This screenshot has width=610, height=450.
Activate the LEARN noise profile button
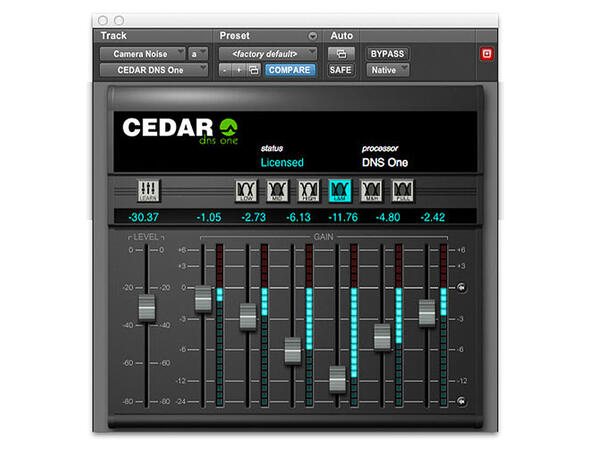148,191
